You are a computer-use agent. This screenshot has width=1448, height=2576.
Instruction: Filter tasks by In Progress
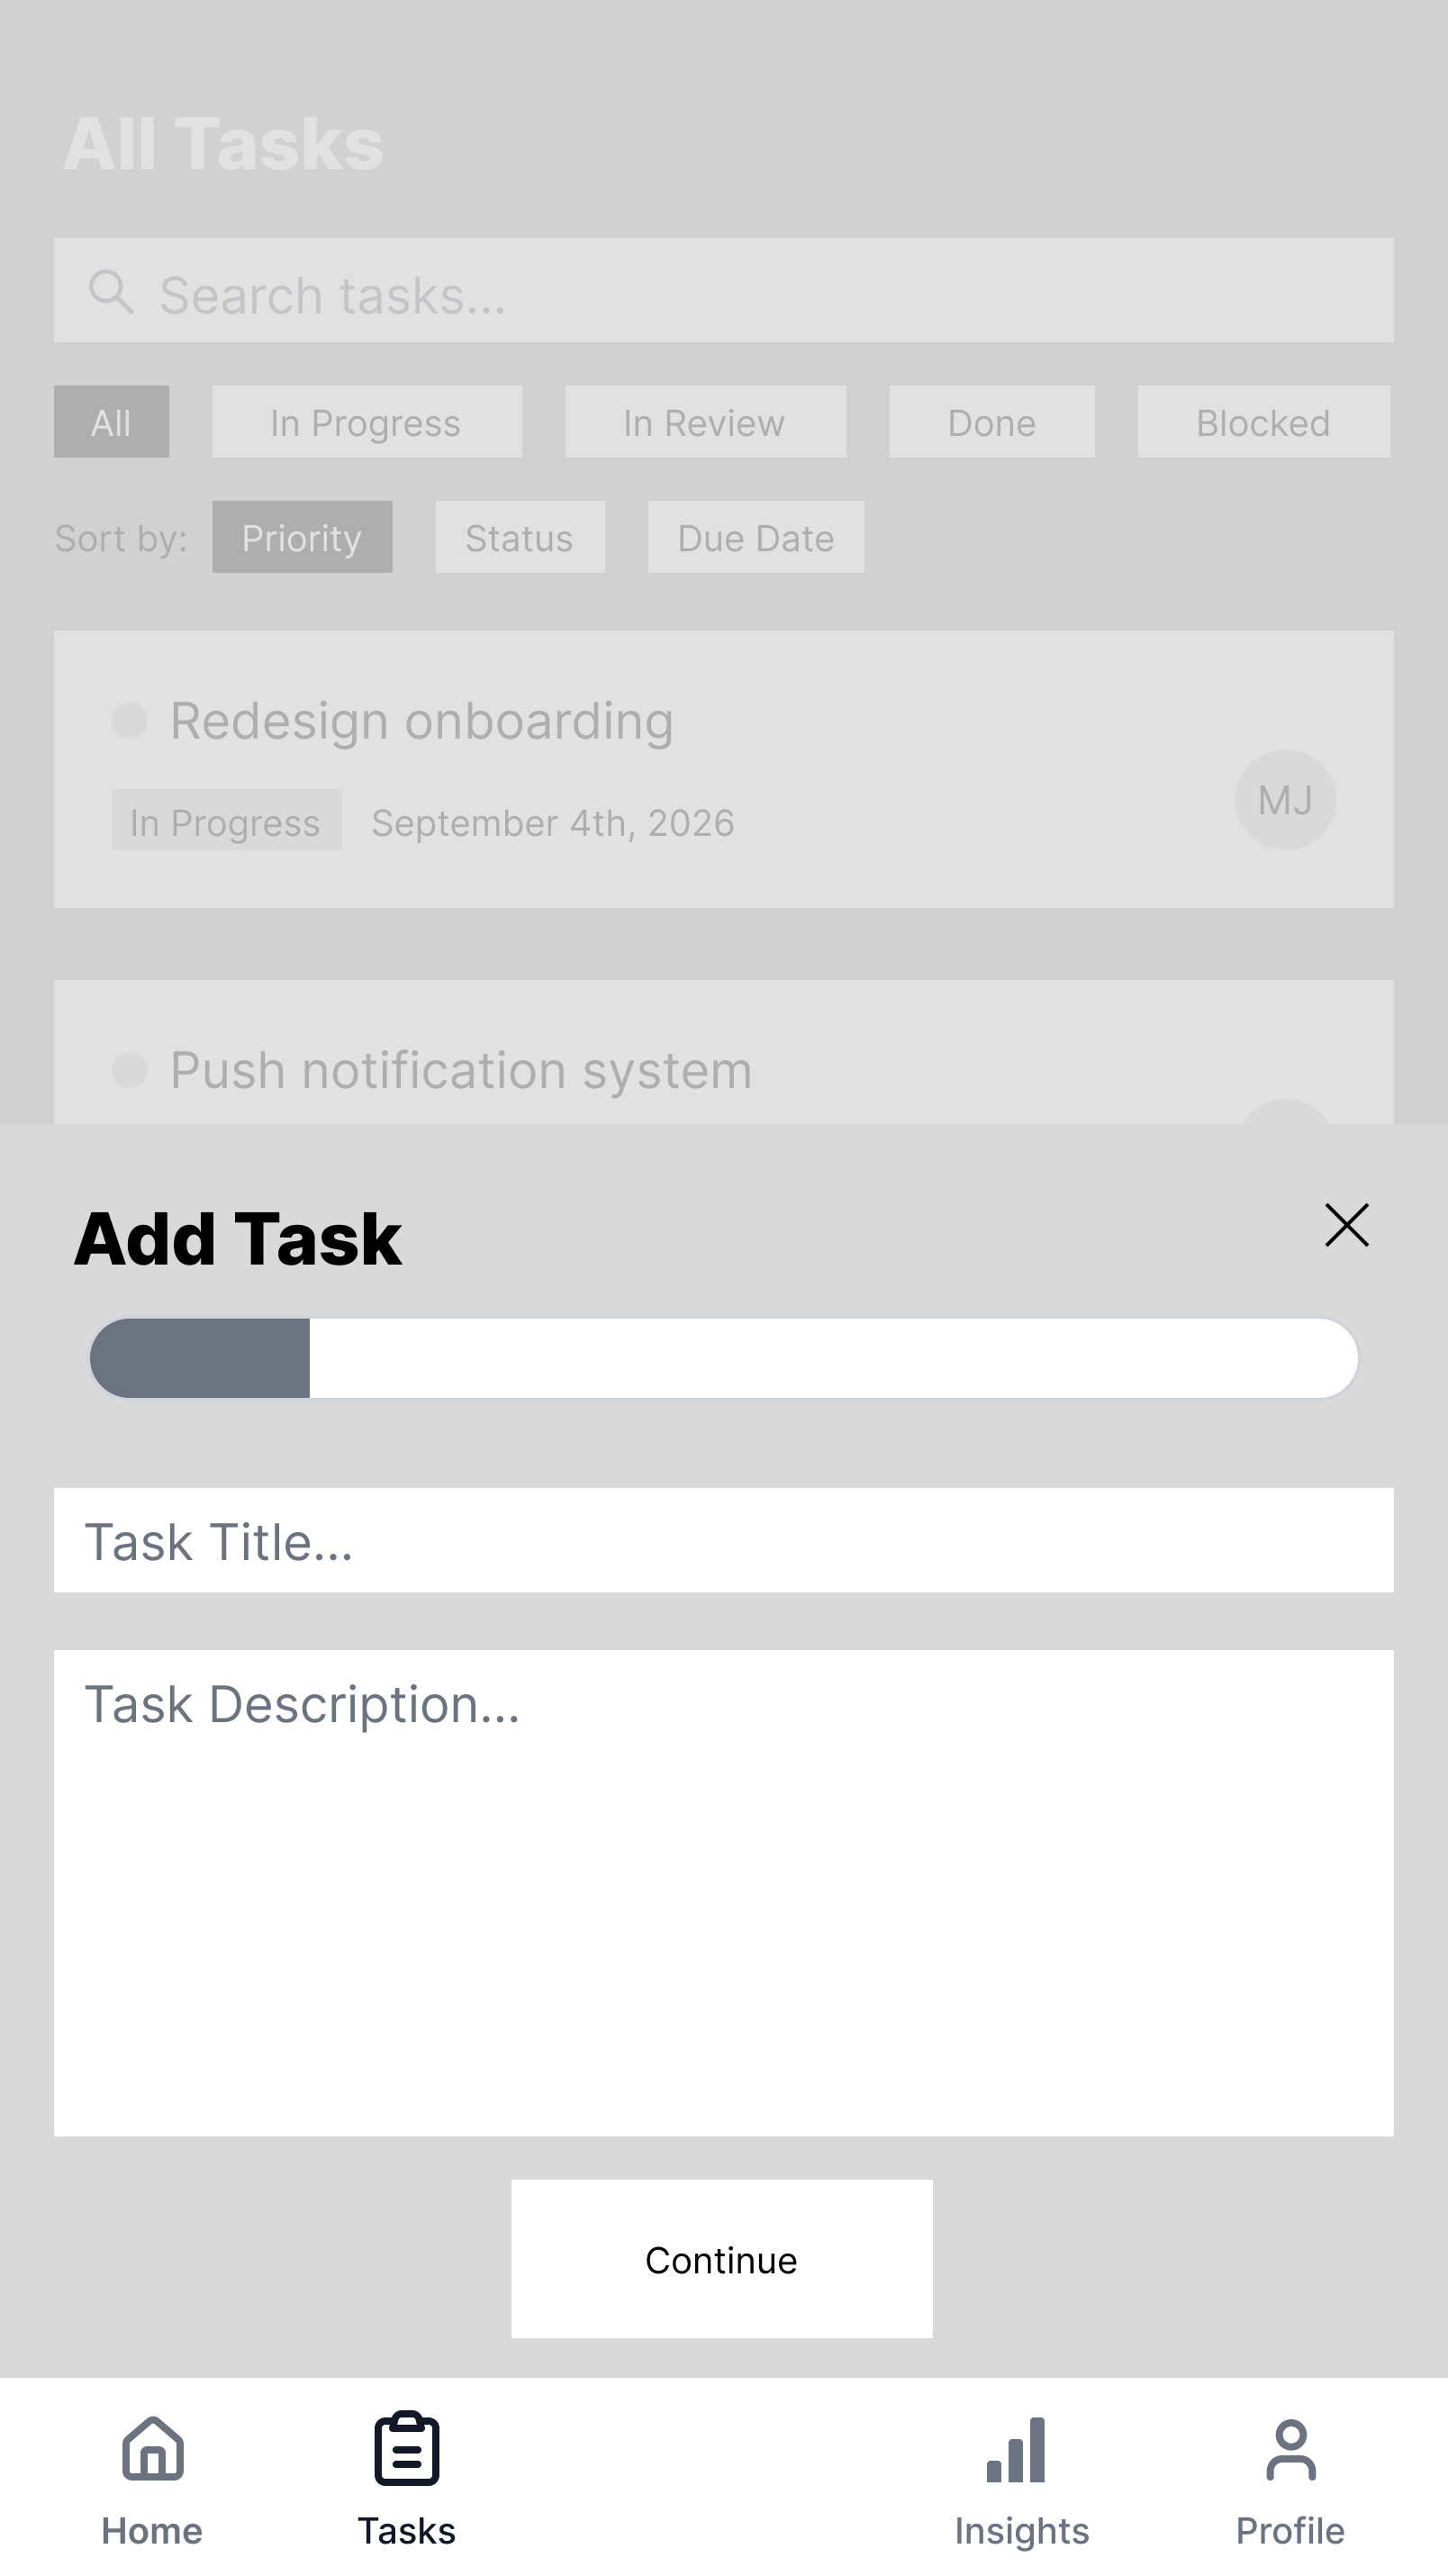coord(366,422)
